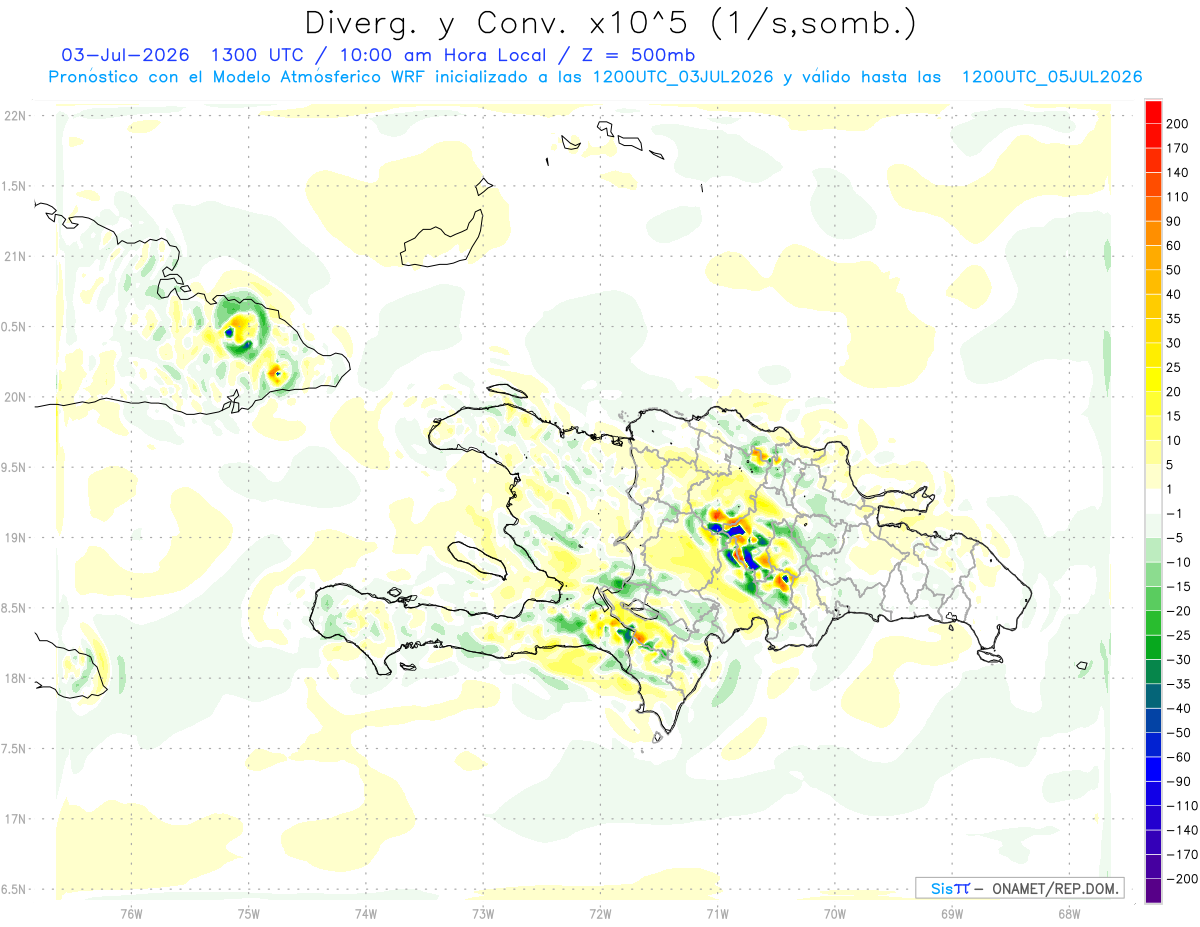Click the colorbar value -170
This screenshot has height=927, width=1200.
(1180, 854)
